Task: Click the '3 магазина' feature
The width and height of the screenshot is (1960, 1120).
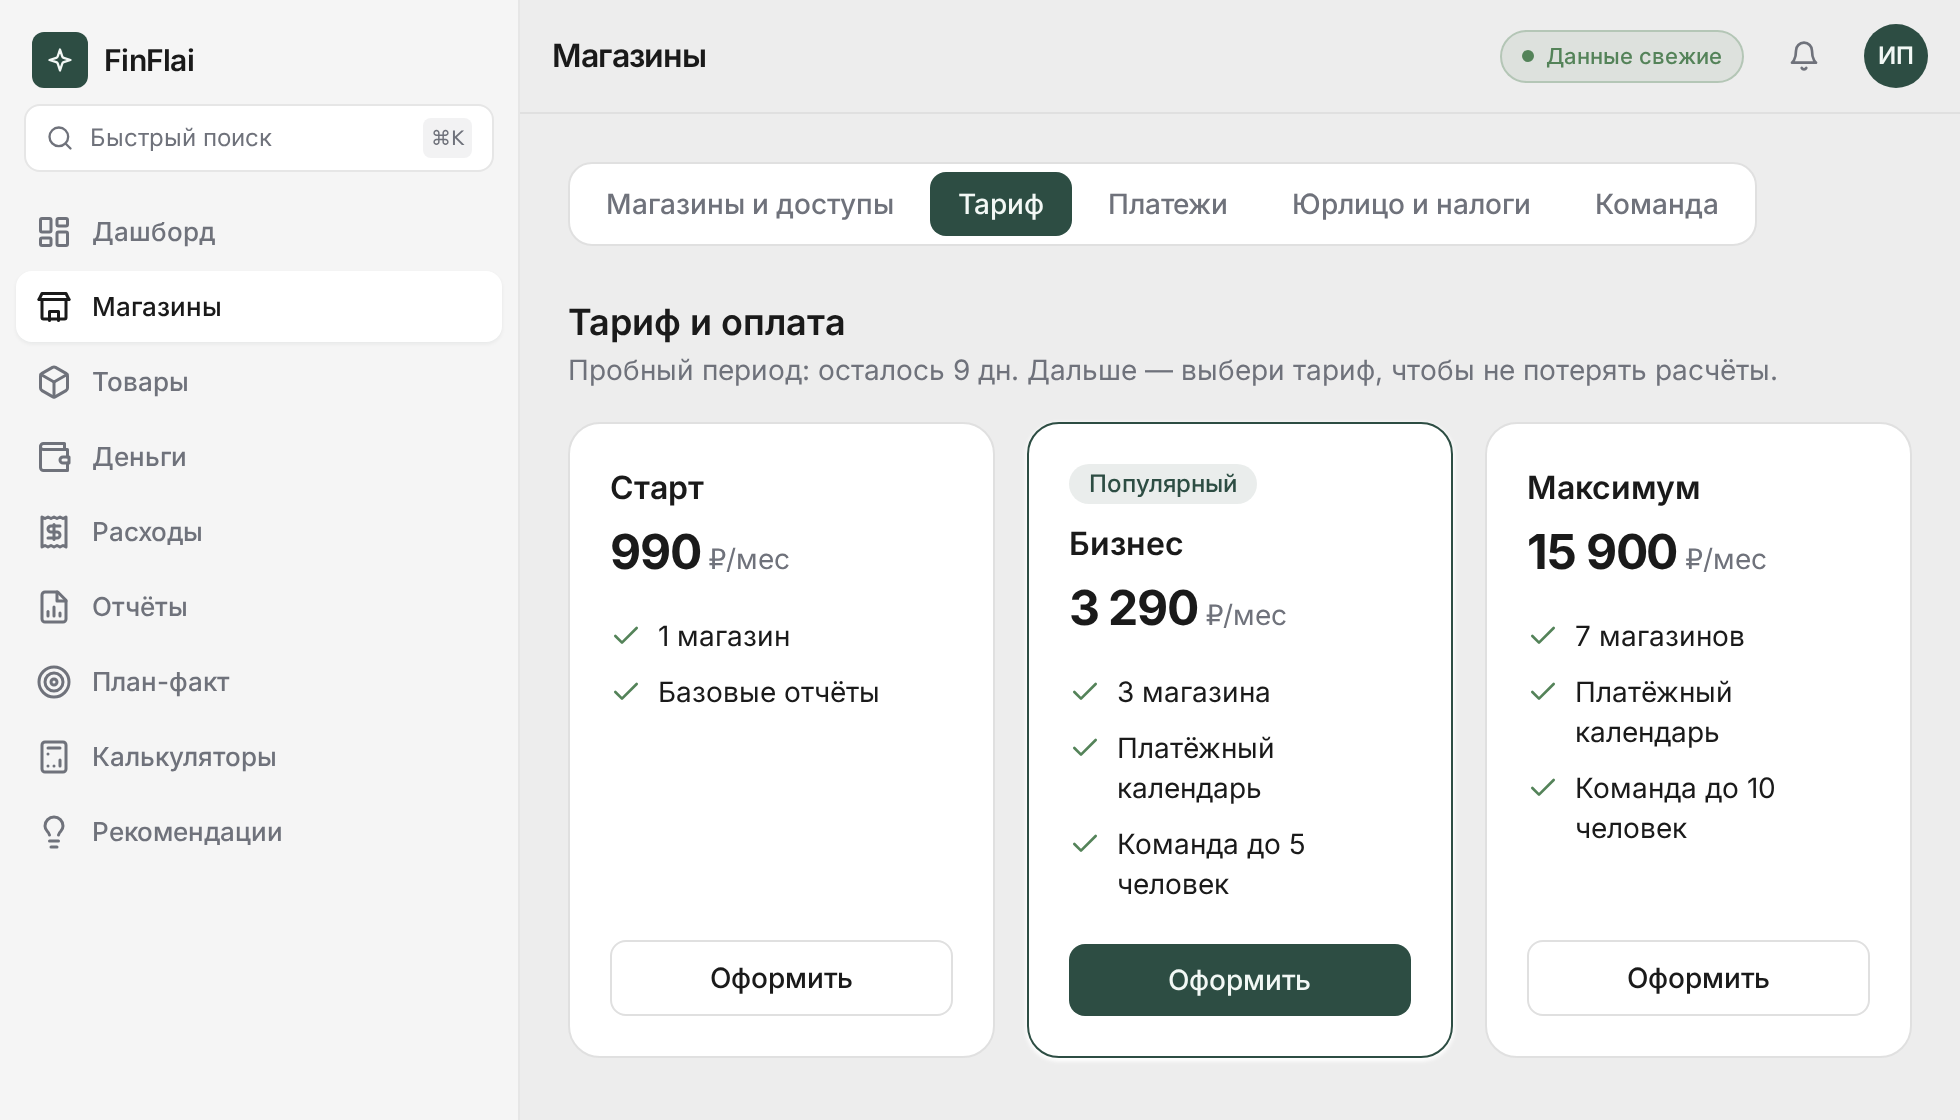Action: (x=1193, y=692)
